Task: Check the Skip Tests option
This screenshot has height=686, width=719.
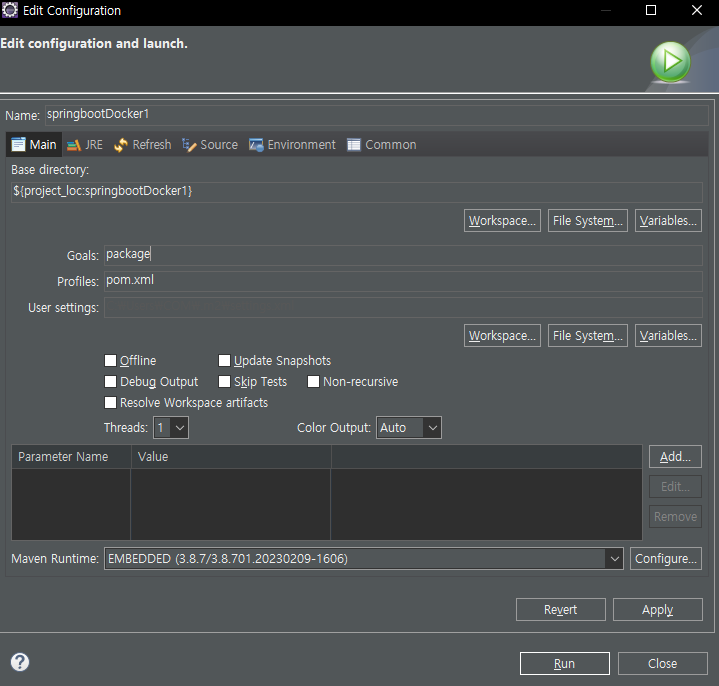Action: (224, 382)
